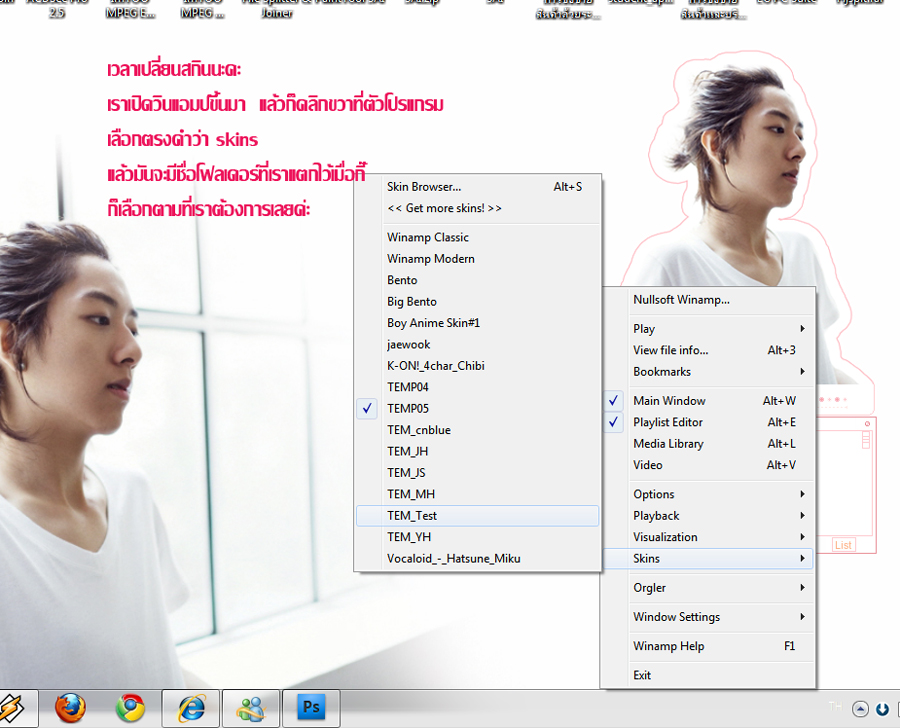
Task: Show hidden system tray icons
Action: 860,709
